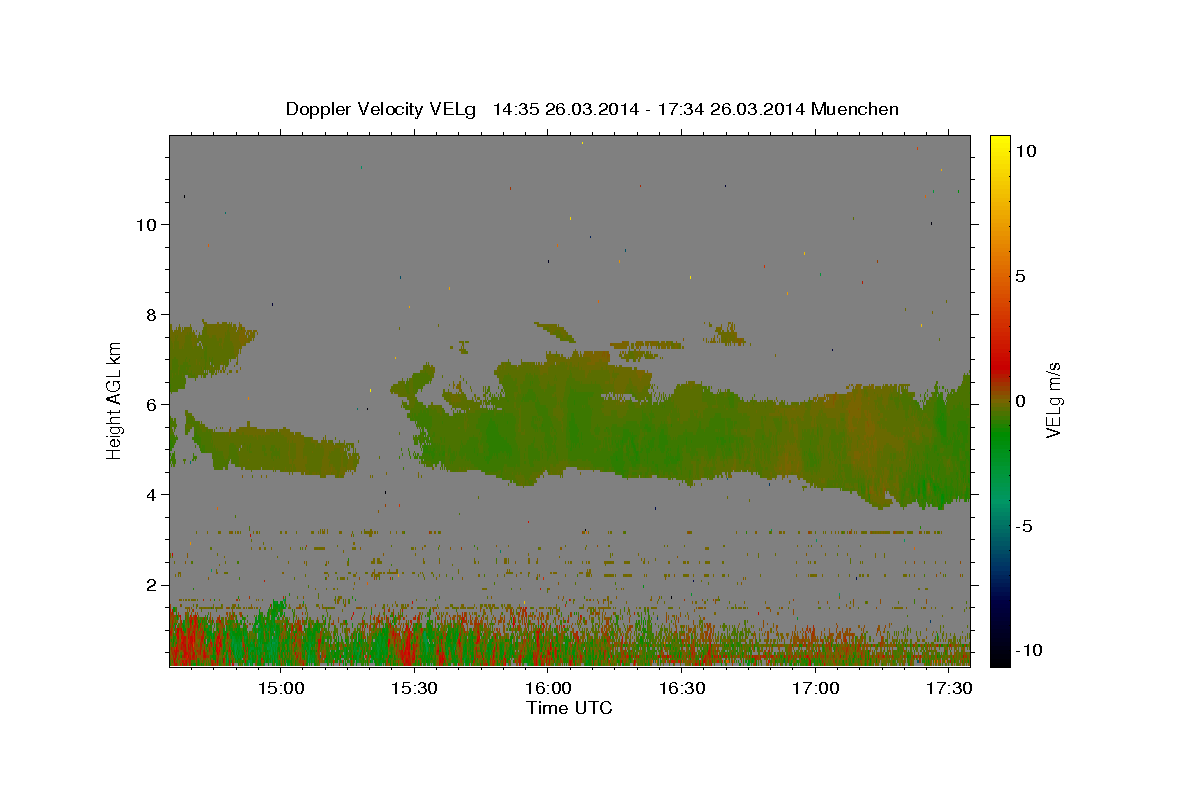Click the 'Time UTC' axis label
The image size is (1200, 800).
(569, 708)
